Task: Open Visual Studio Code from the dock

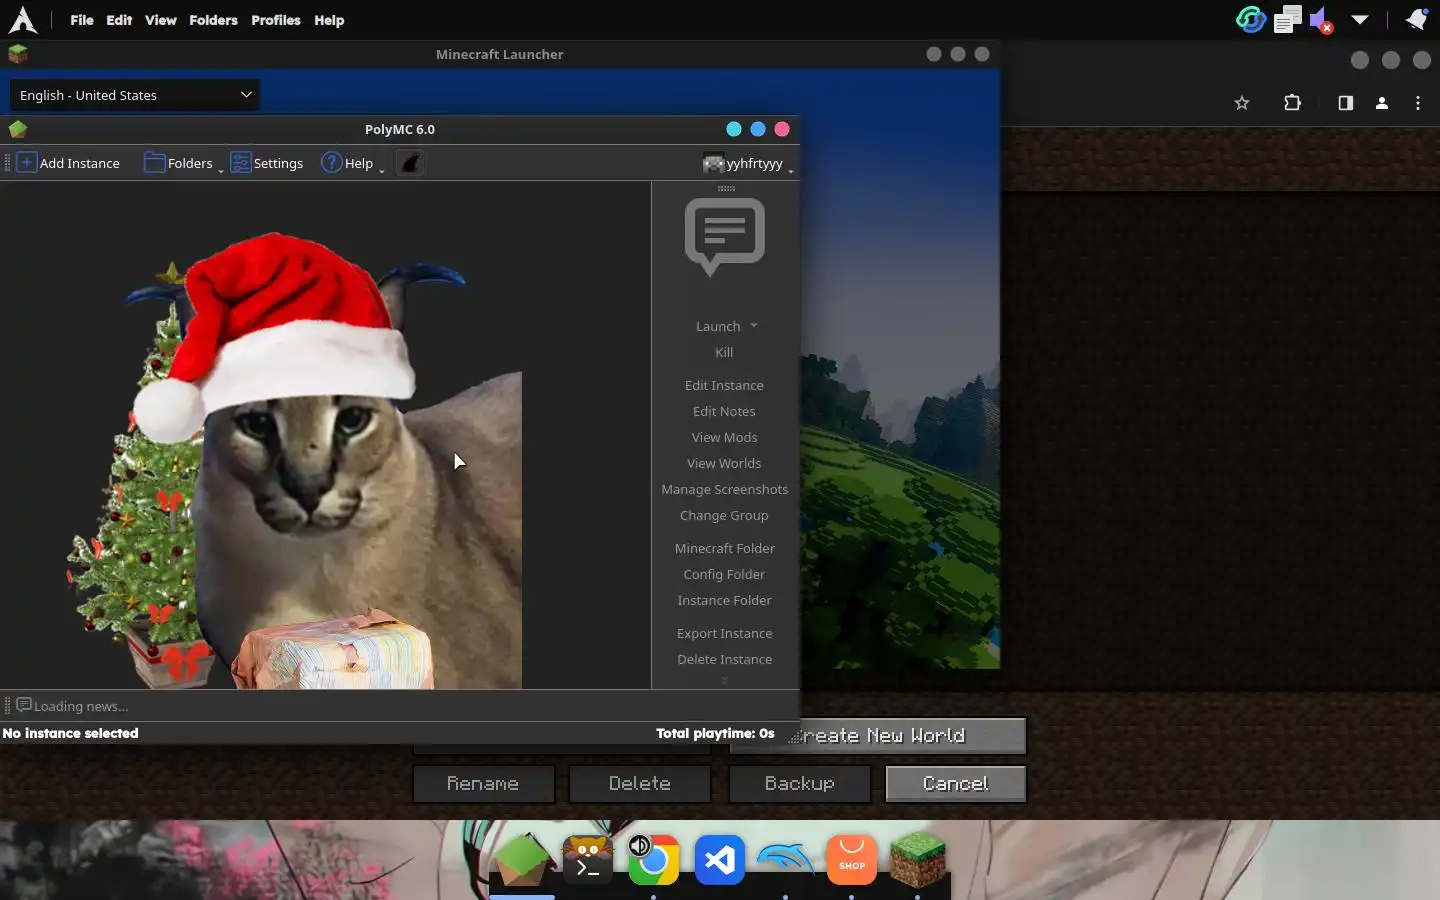Action: click(x=720, y=860)
